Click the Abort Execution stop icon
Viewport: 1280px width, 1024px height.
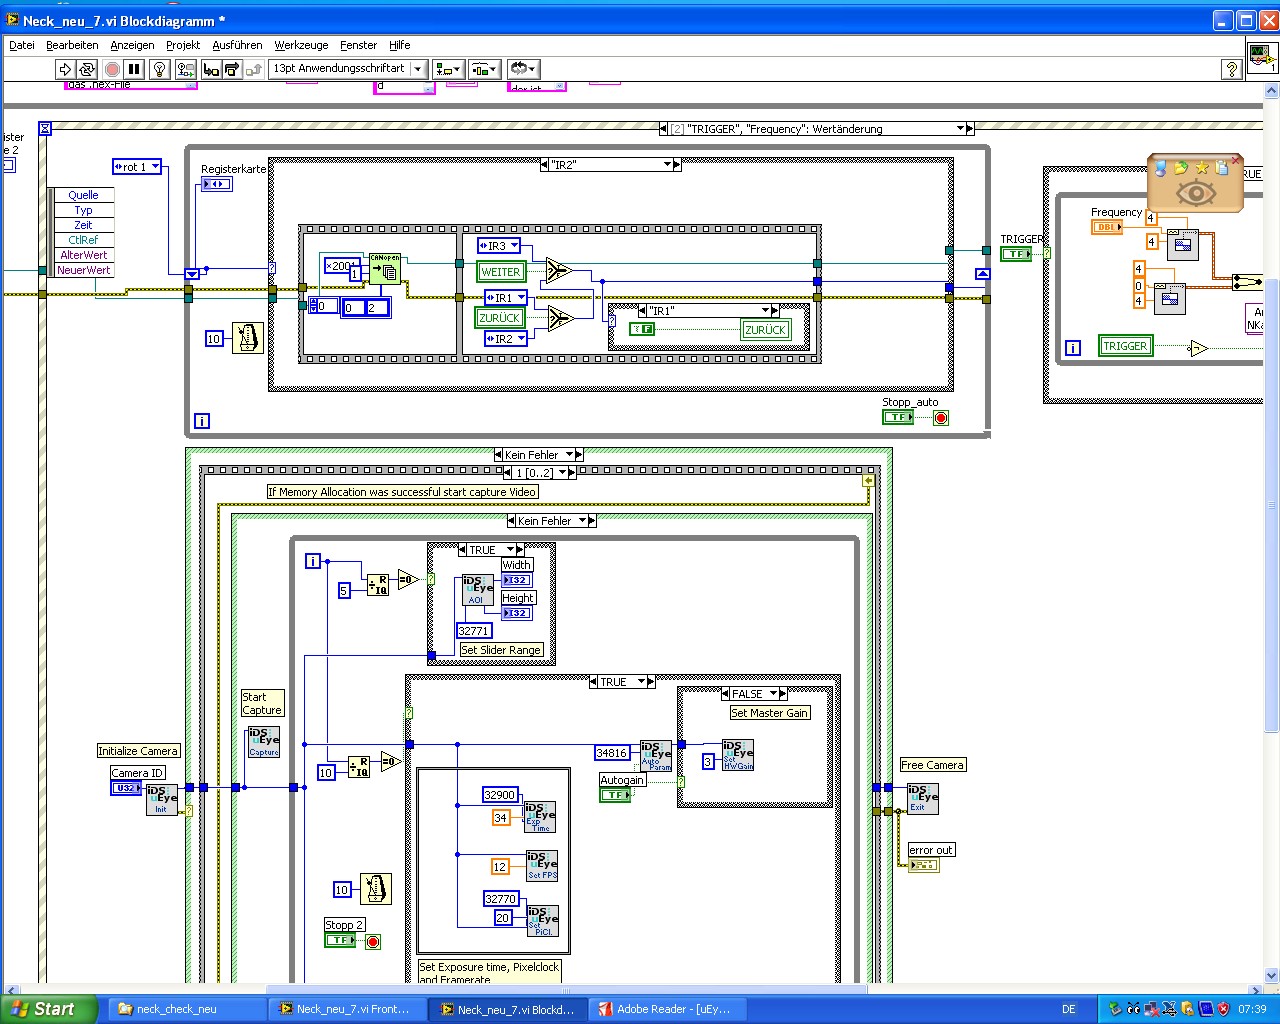[x=112, y=69]
